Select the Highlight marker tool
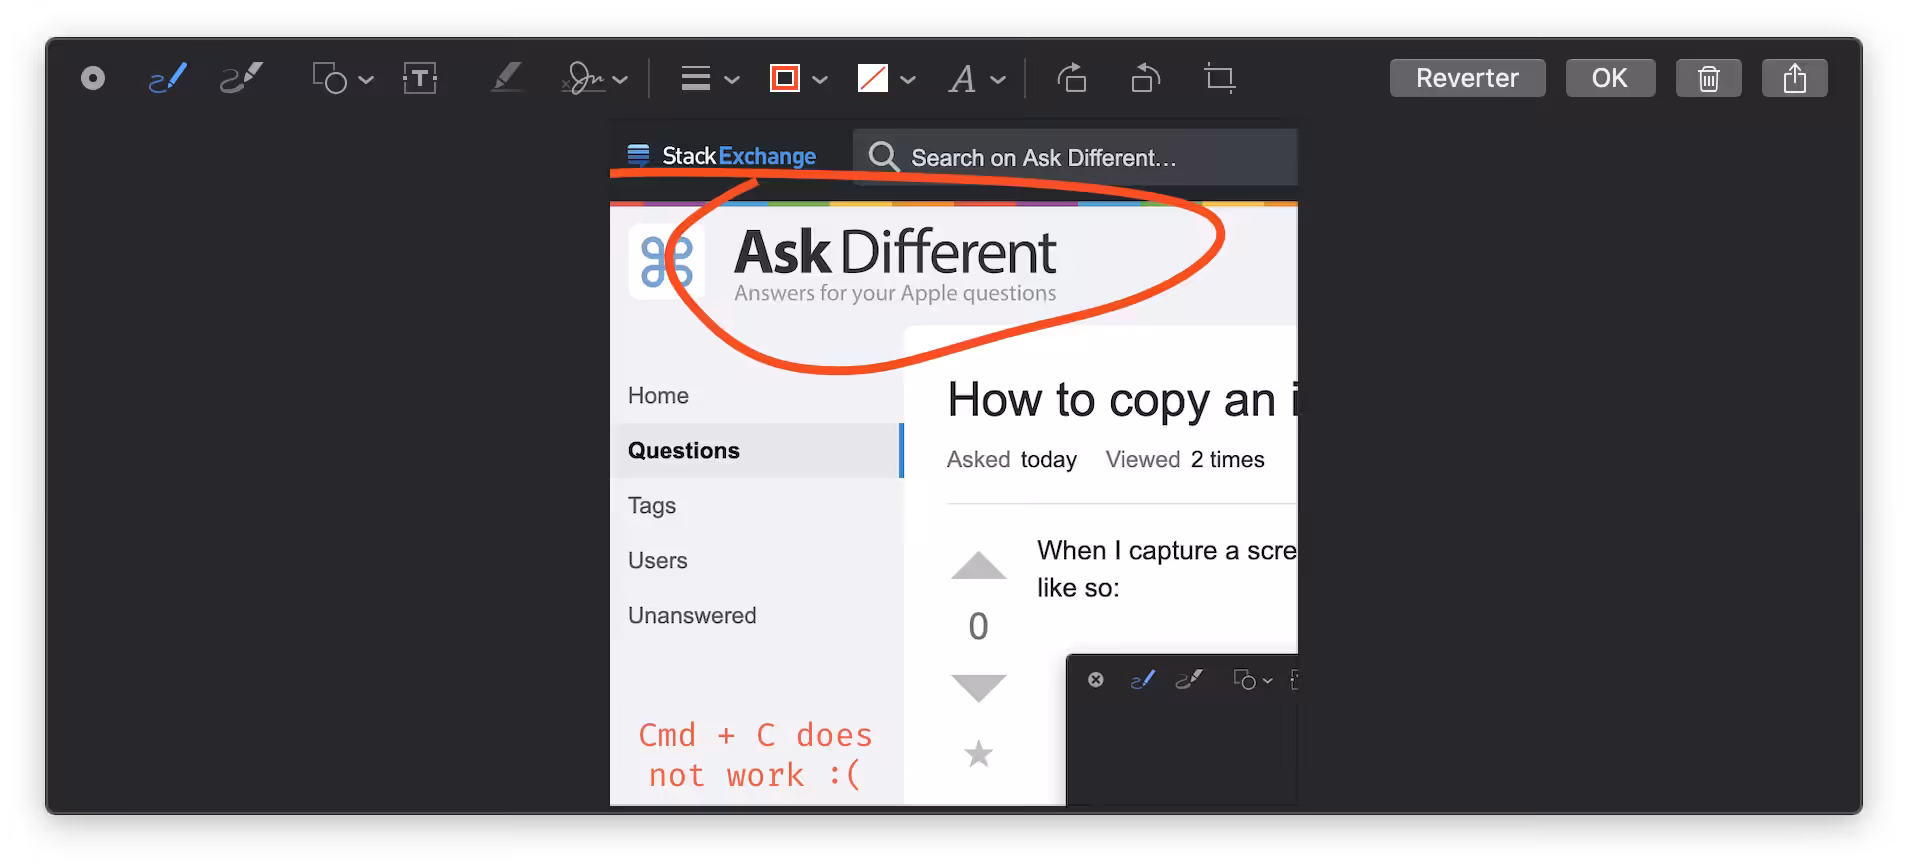The height and width of the screenshot is (868, 1908). pos(507,78)
